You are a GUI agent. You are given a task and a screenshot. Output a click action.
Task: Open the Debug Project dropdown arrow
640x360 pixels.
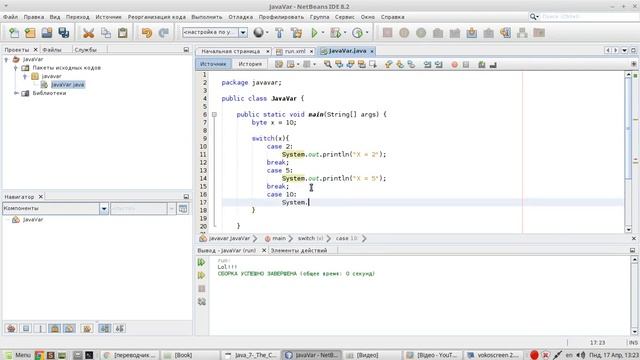345,33
